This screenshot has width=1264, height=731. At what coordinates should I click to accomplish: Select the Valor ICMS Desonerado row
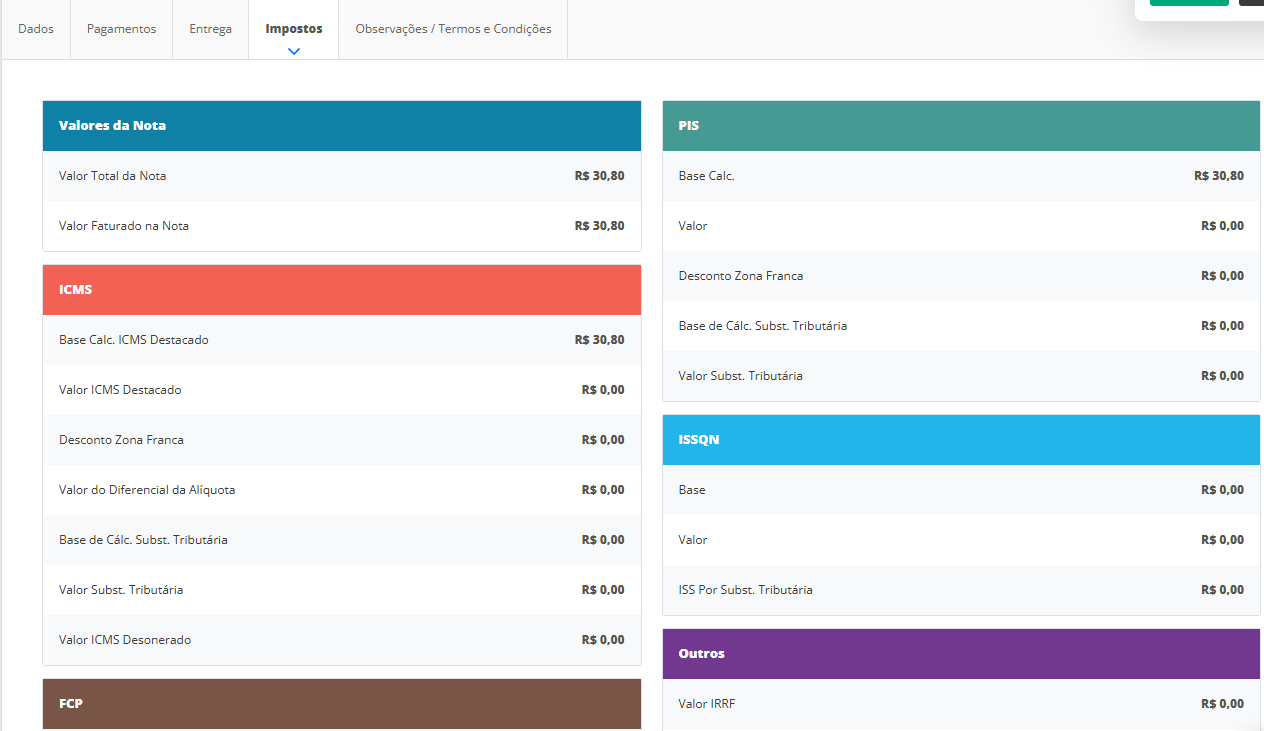[341, 640]
